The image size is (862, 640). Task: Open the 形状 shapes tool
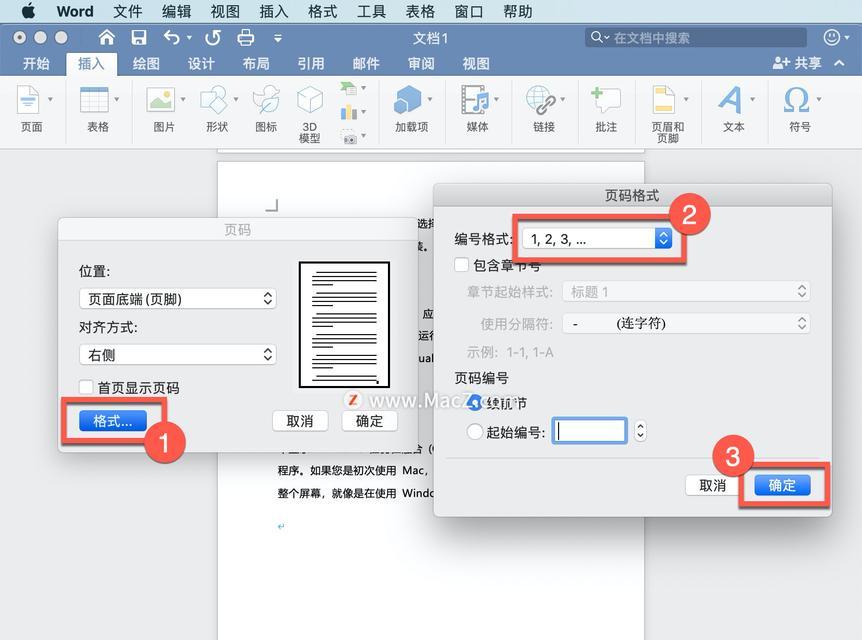[214, 100]
